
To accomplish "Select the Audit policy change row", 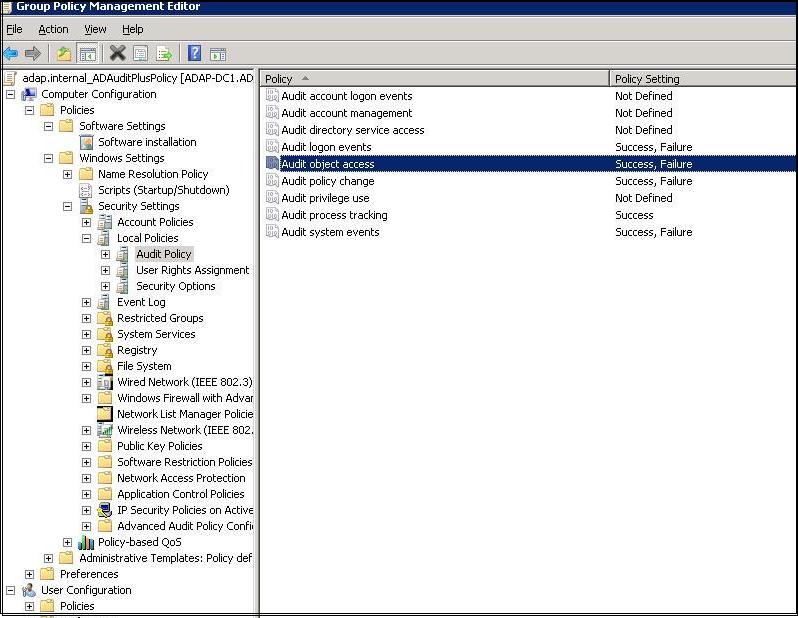I will [529, 181].
